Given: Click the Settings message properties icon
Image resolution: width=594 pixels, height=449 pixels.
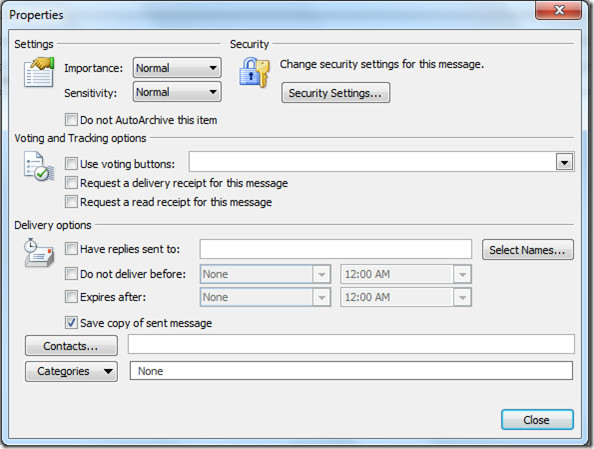Looking at the screenshot, I should click(x=39, y=72).
